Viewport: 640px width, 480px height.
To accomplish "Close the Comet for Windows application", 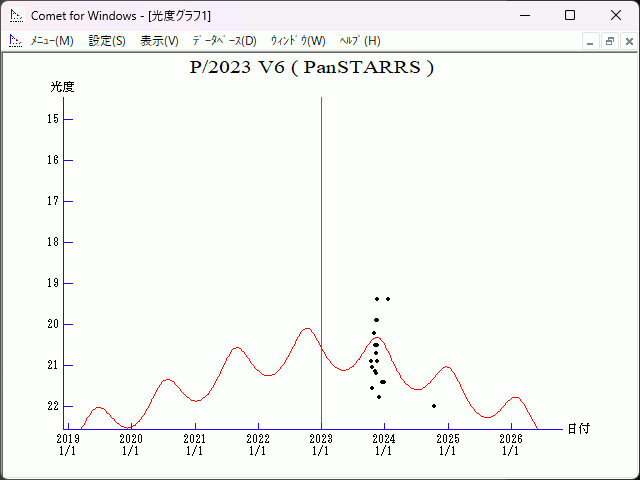I will (616, 16).
